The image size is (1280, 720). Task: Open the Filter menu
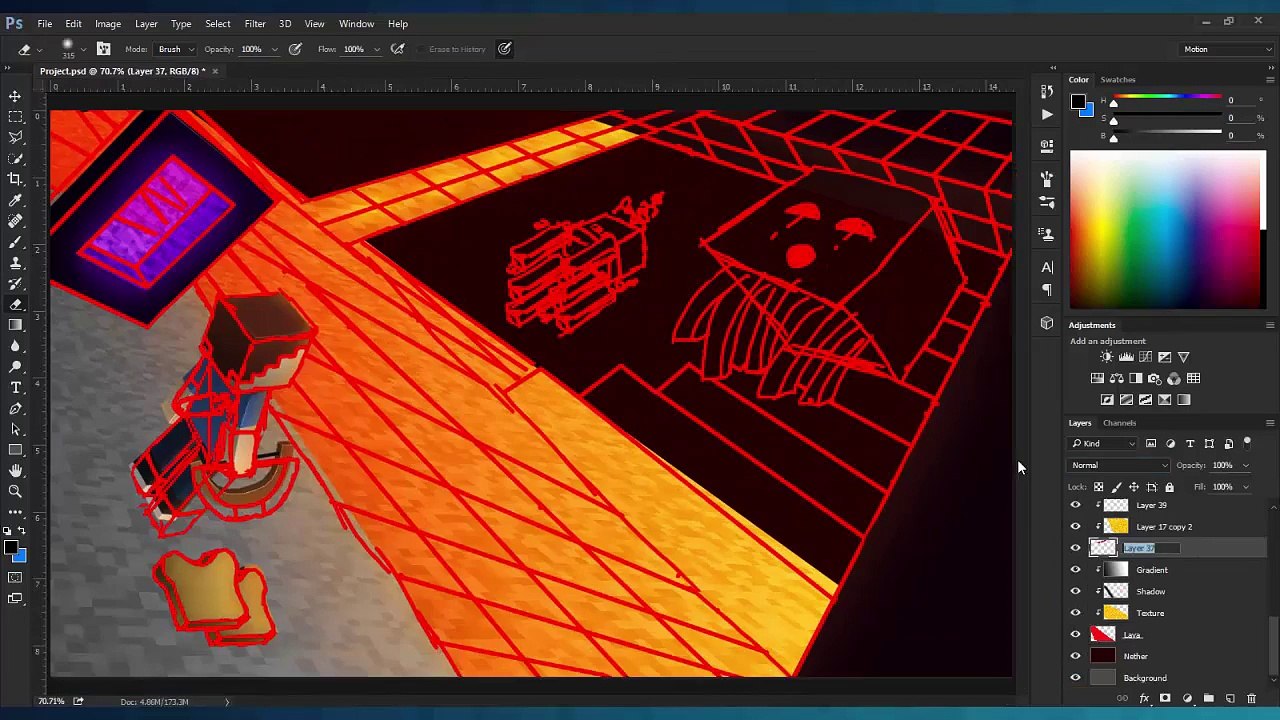click(x=255, y=24)
